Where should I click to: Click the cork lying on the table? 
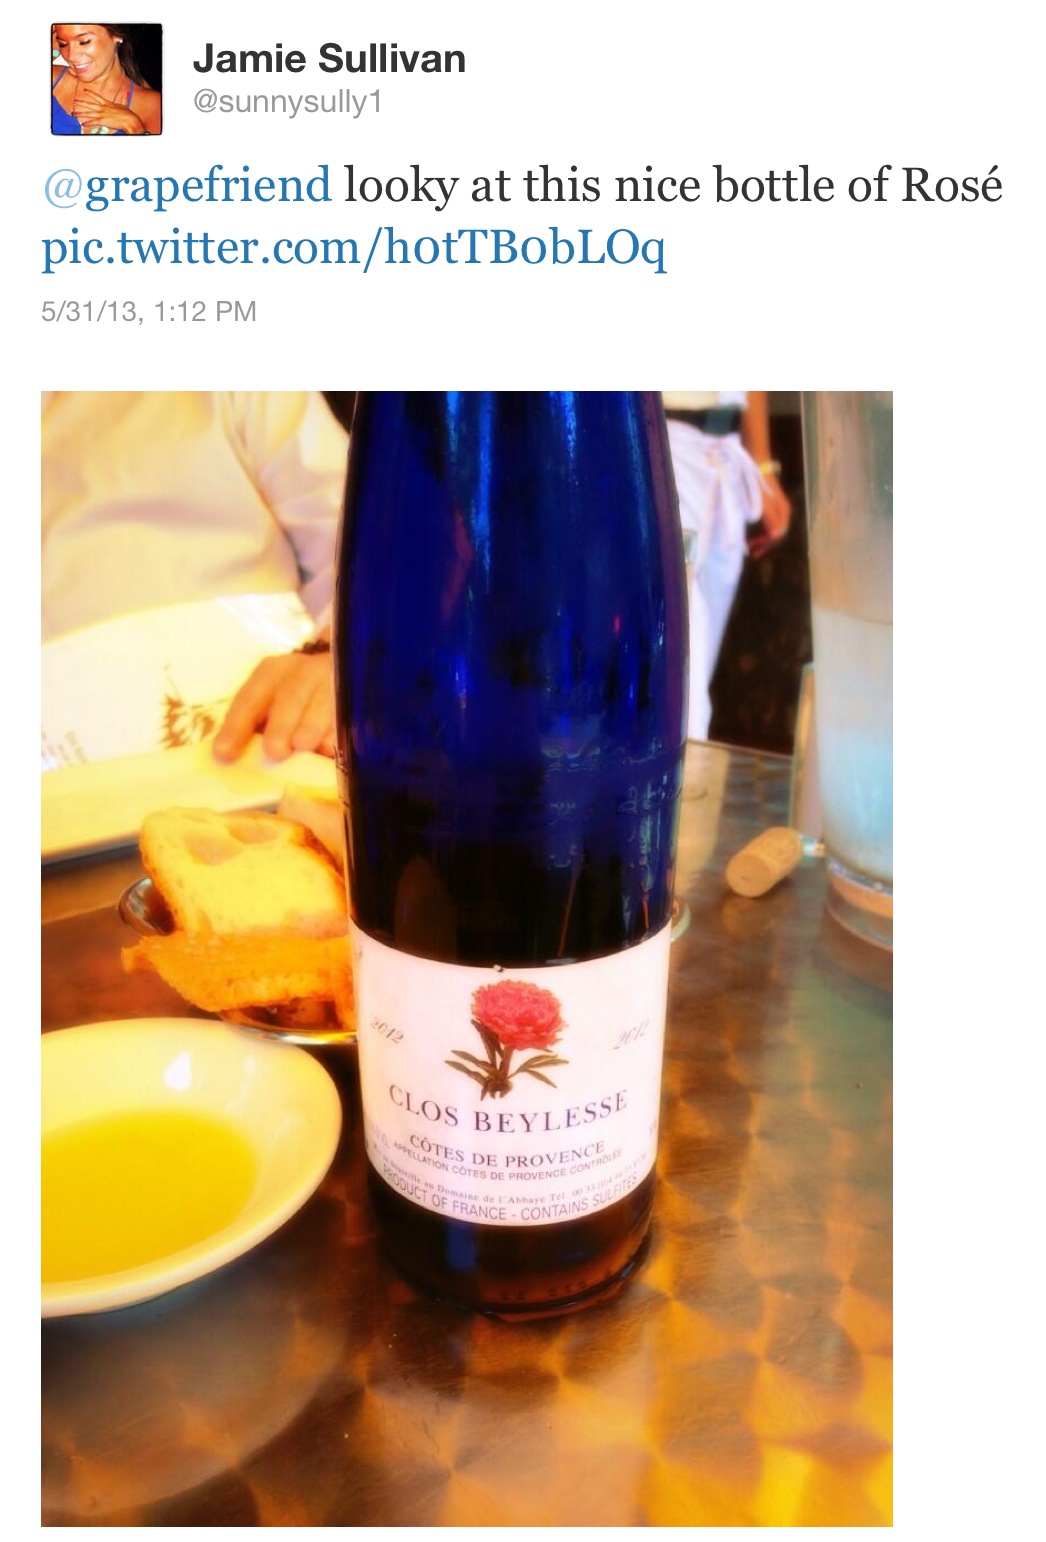pyautogui.click(x=765, y=860)
